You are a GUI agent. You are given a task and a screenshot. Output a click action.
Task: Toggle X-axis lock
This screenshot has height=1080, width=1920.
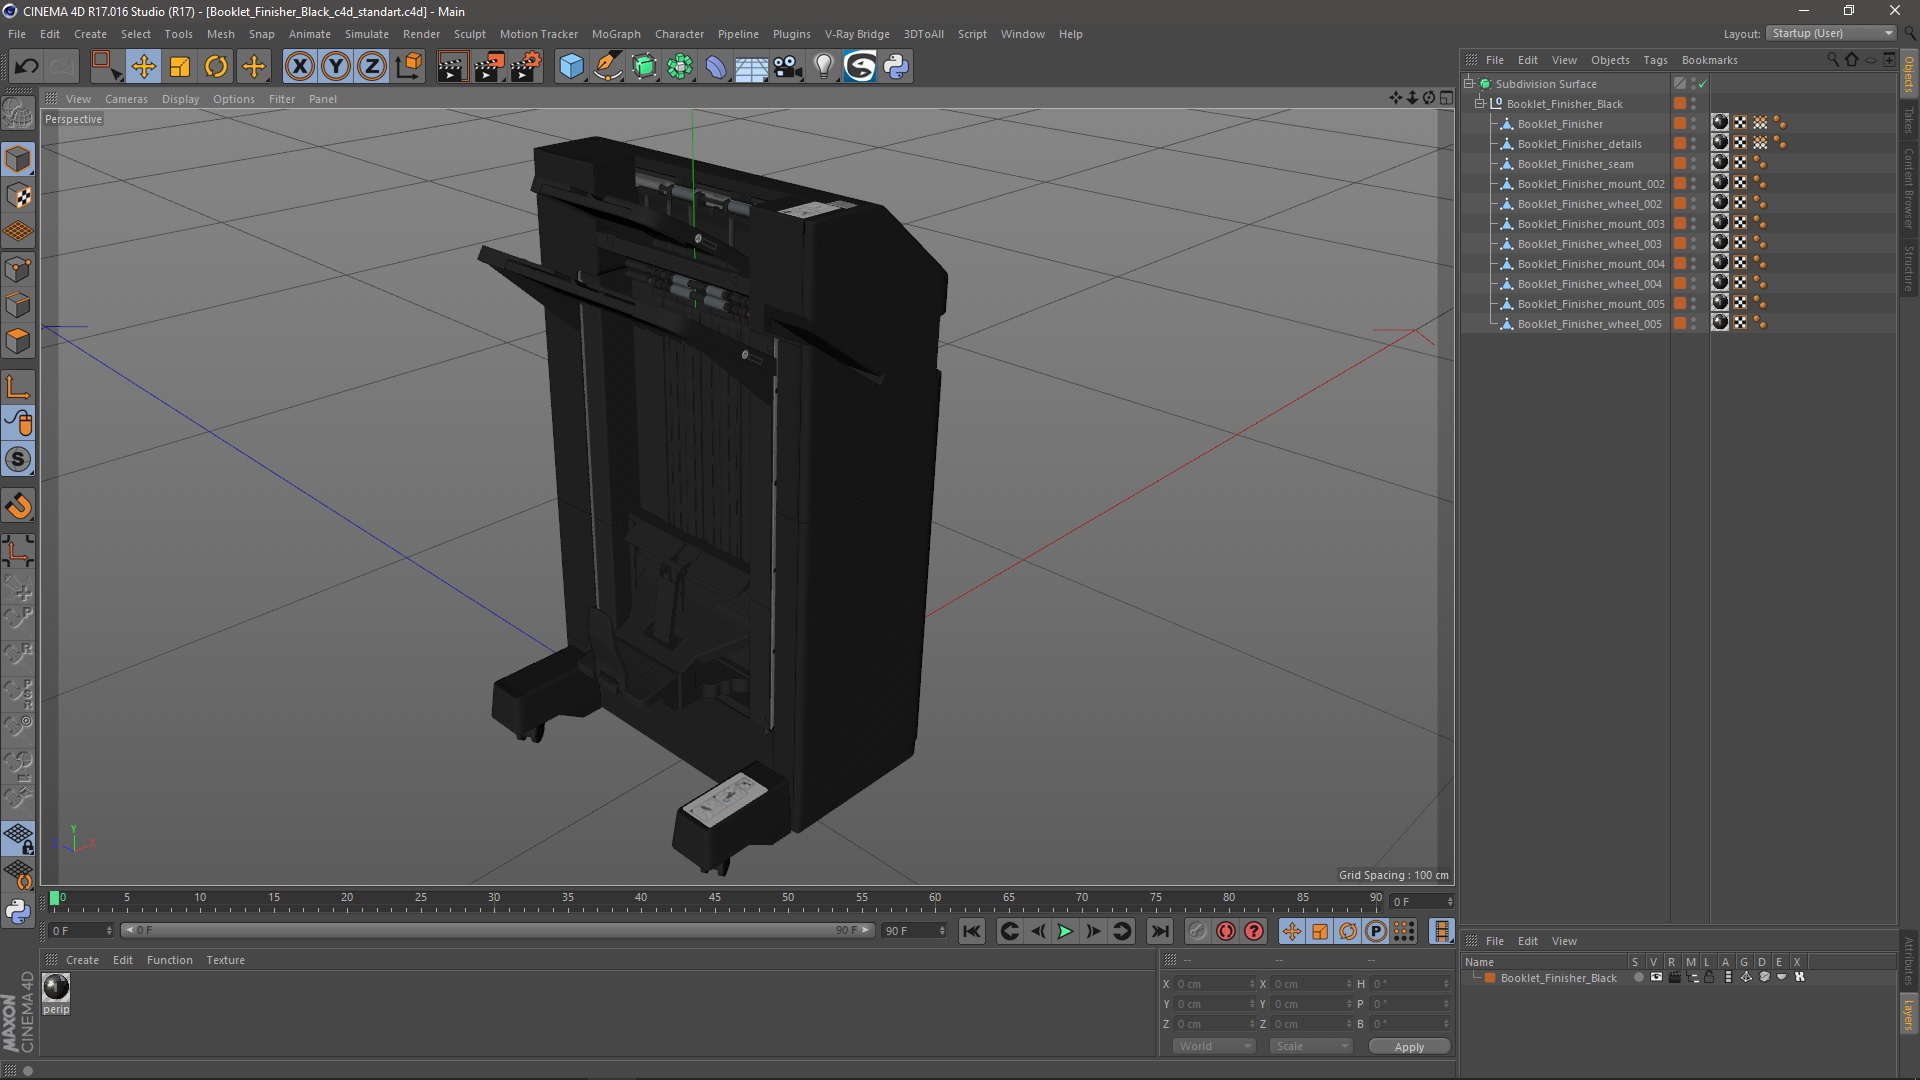299,67
